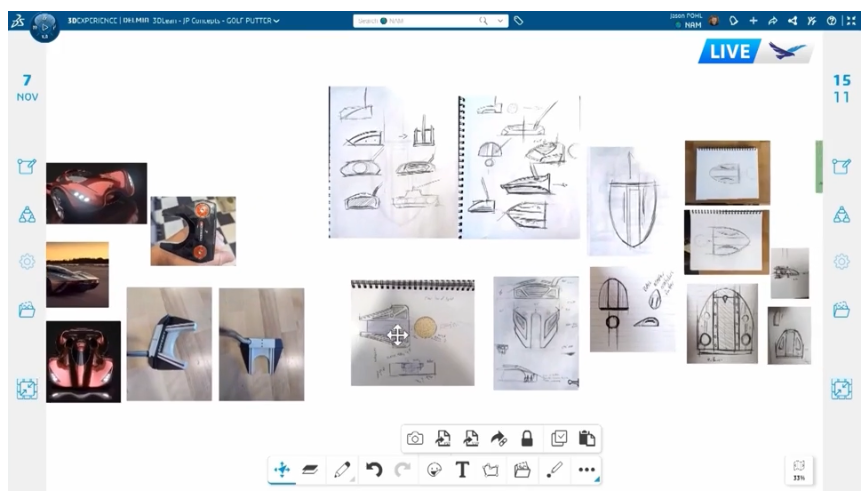Select the shield-shaped putter pencil sketch
This screenshot has height=500, width=868.
[x=627, y=201]
